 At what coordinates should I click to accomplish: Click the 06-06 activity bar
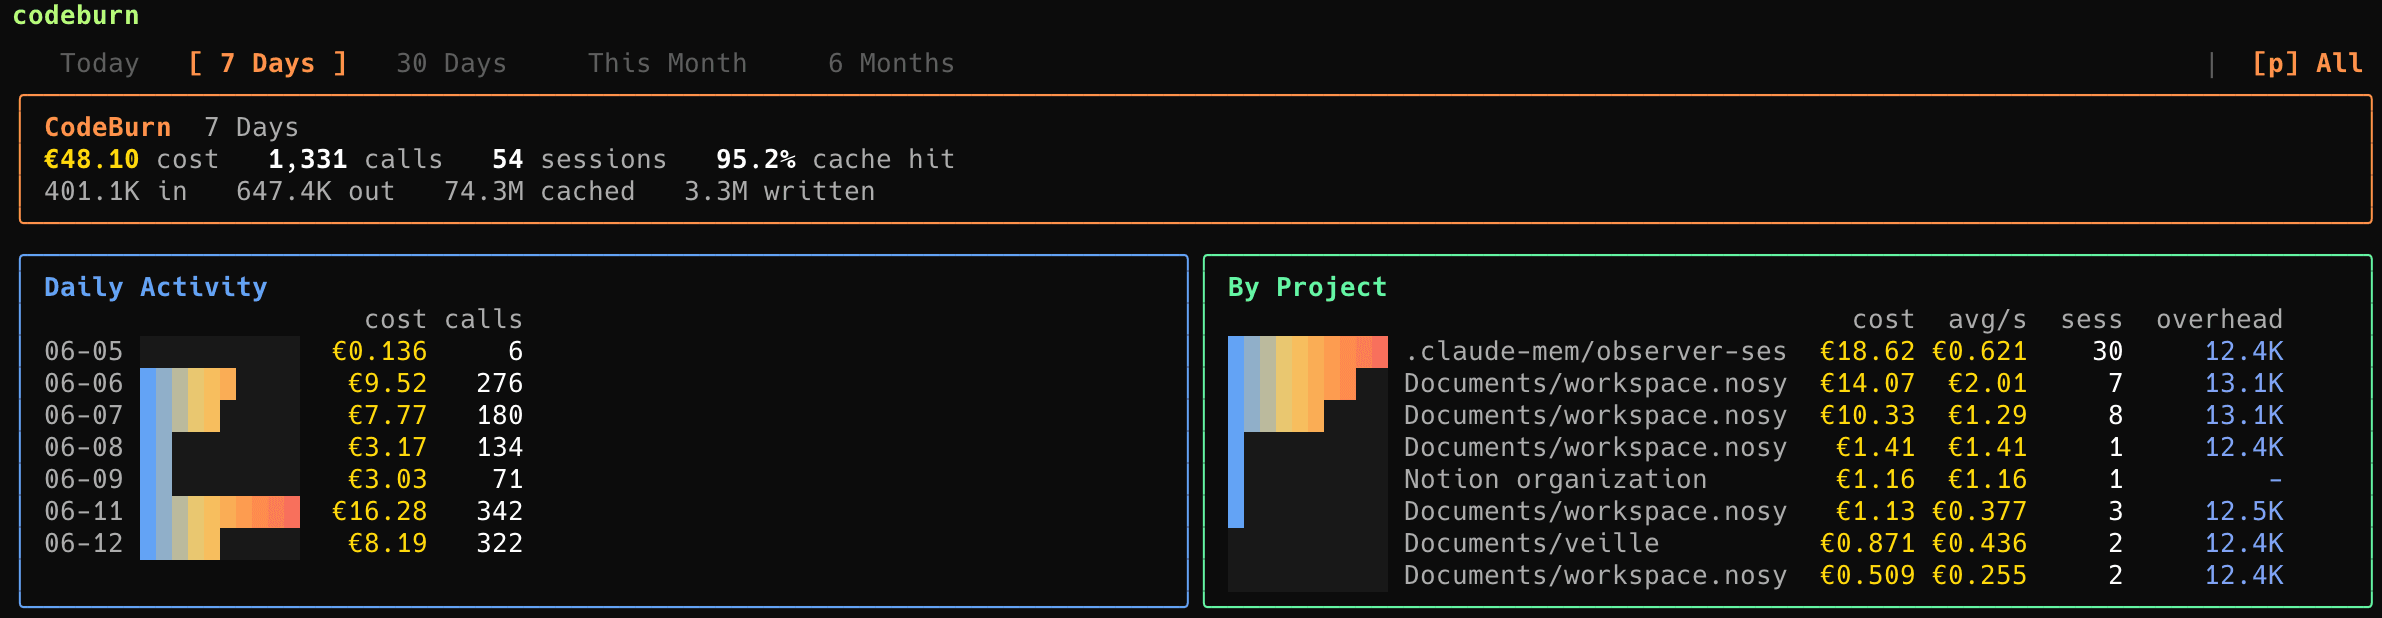tap(188, 383)
